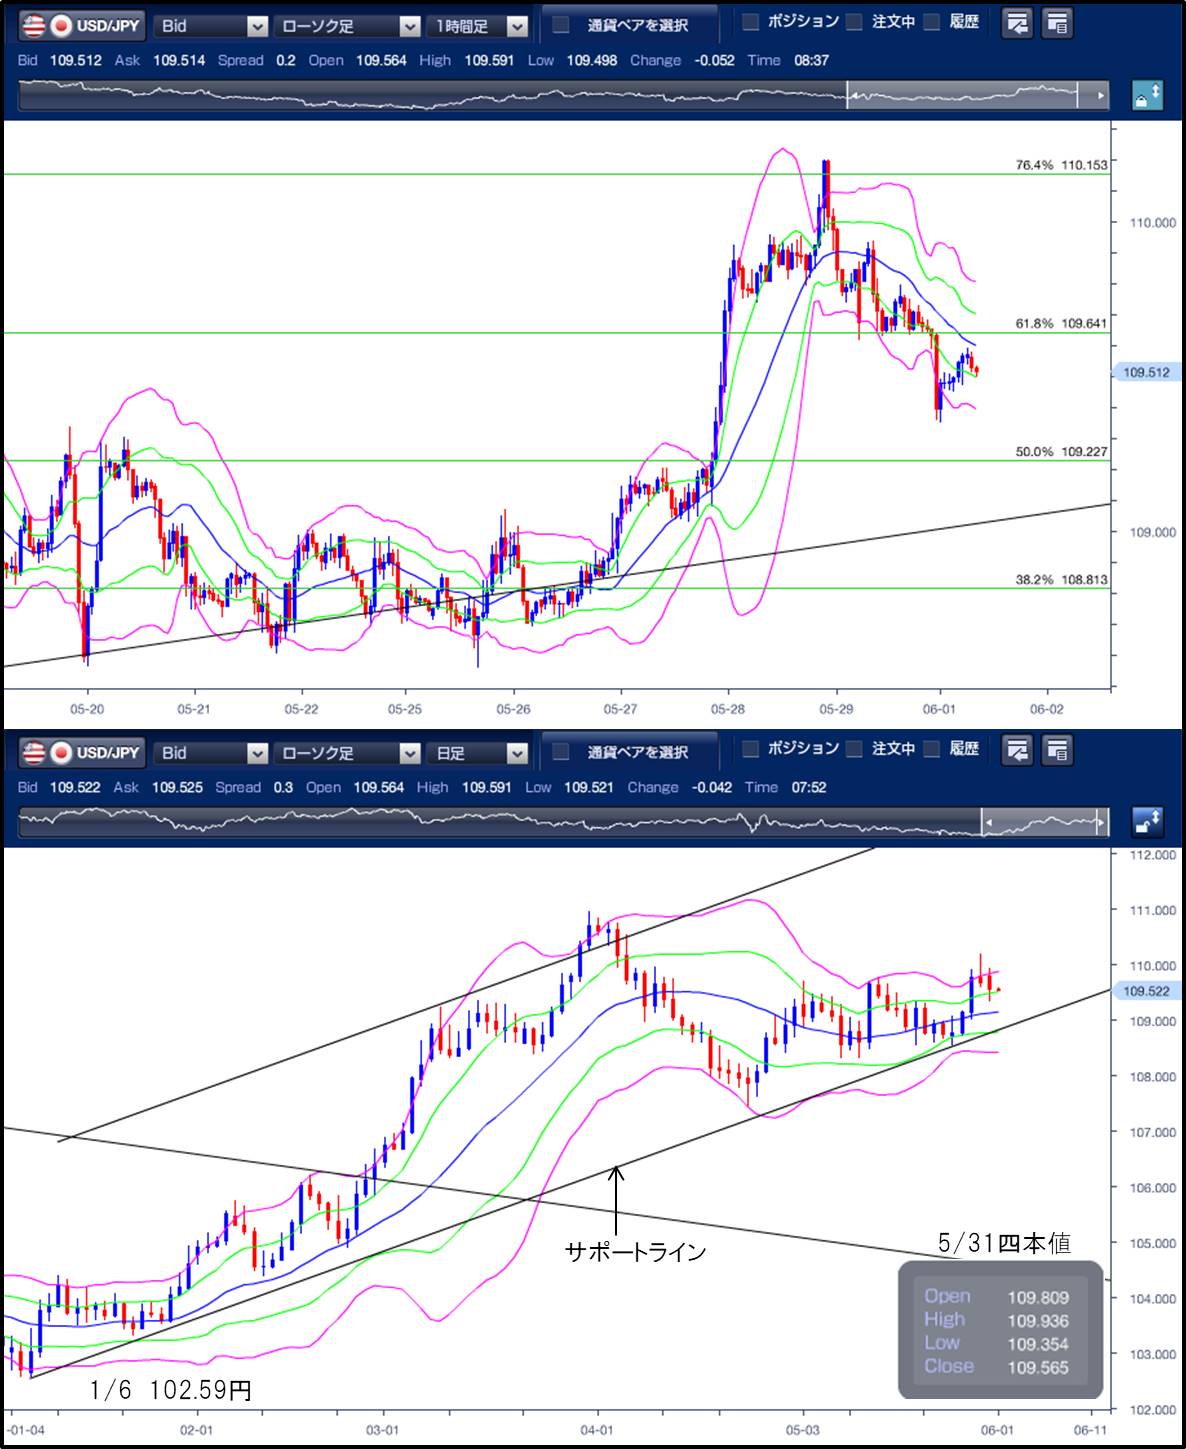Click the chart resize icon beside top navigator
This screenshot has height=1449, width=1186.
[x=1146, y=97]
